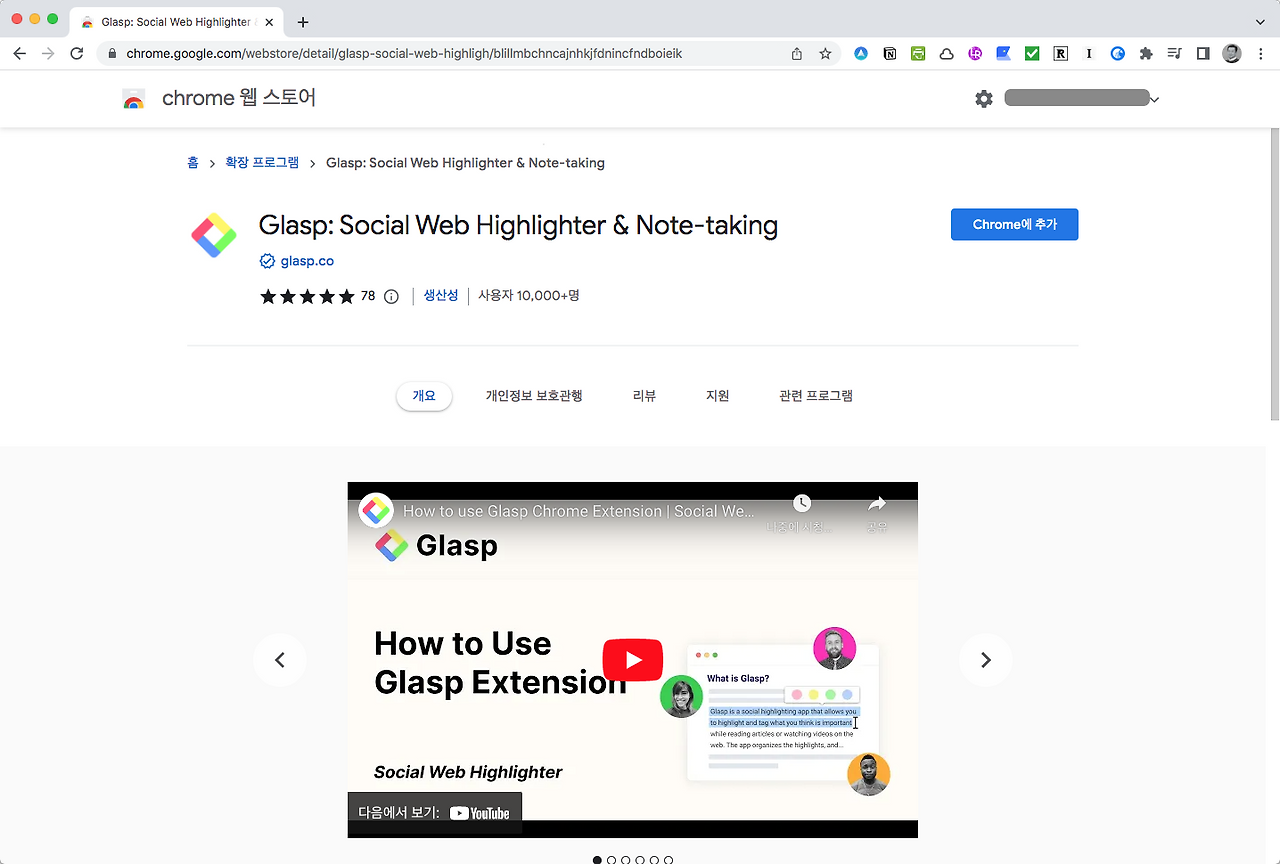Screen dimensions: 1280x864
Task: Open the 지원 tab
Action: 717,396
